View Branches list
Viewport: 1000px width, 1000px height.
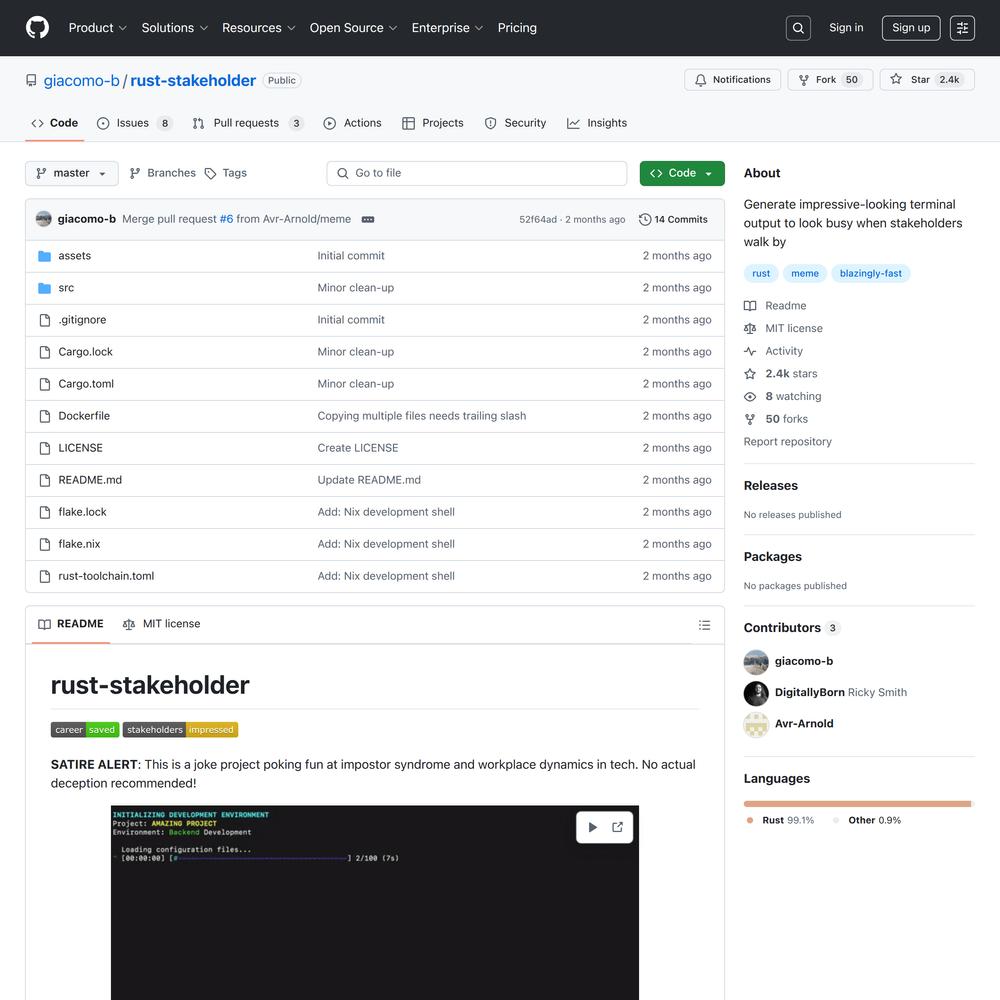tap(162, 173)
